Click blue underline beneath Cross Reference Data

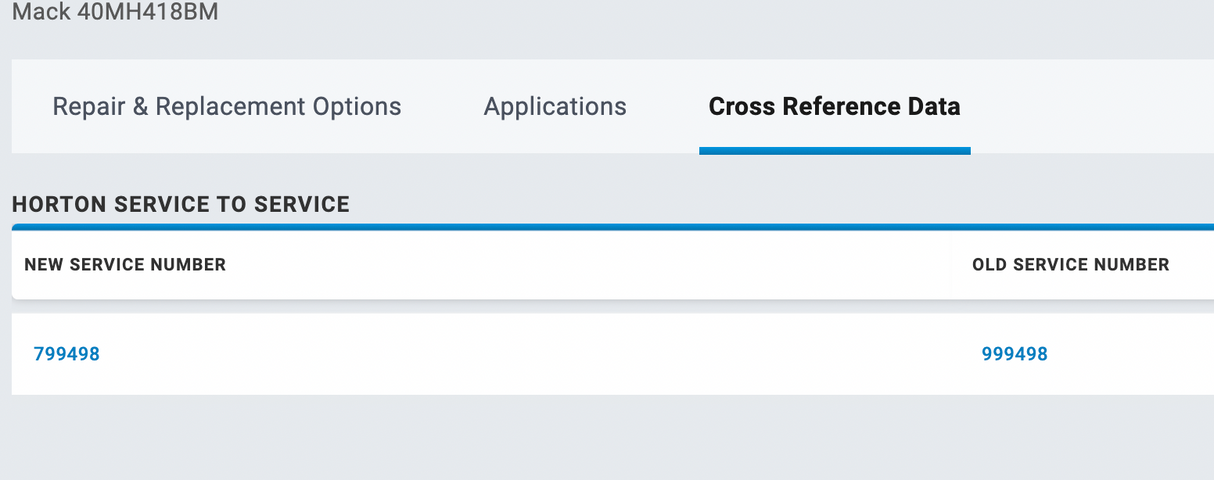834,151
